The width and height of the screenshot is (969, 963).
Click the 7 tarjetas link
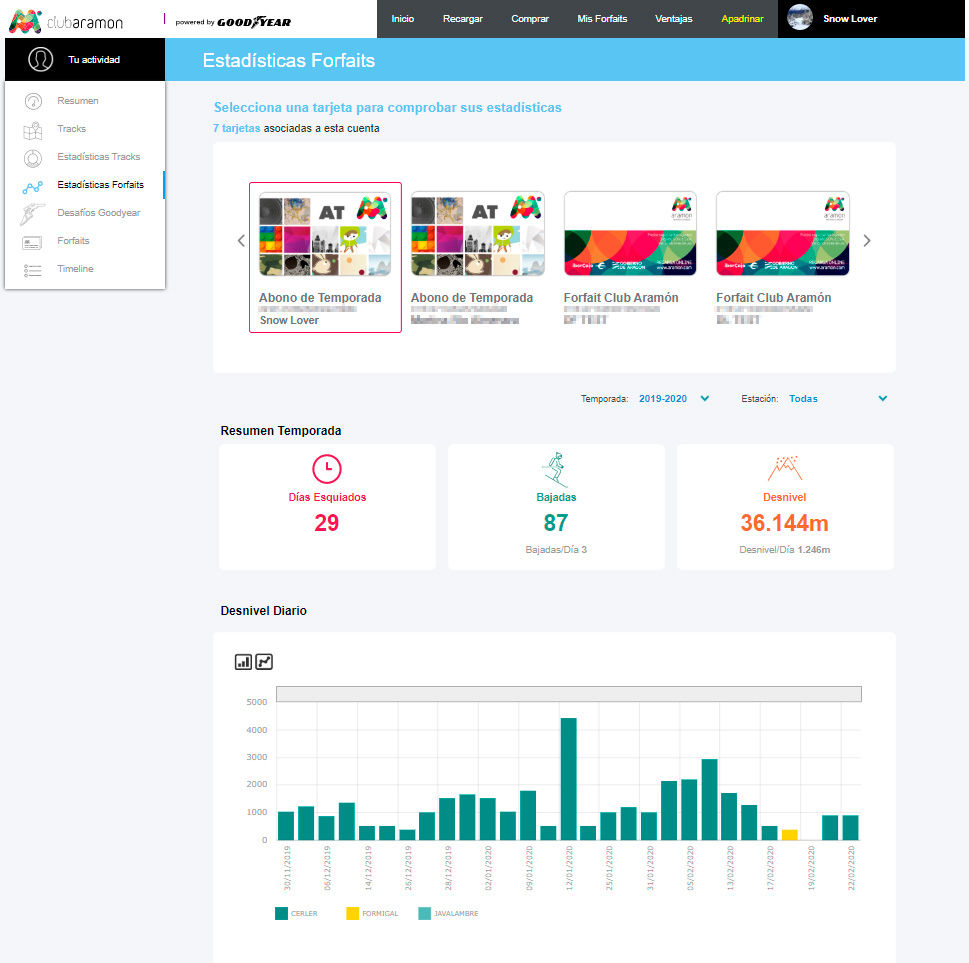(237, 128)
